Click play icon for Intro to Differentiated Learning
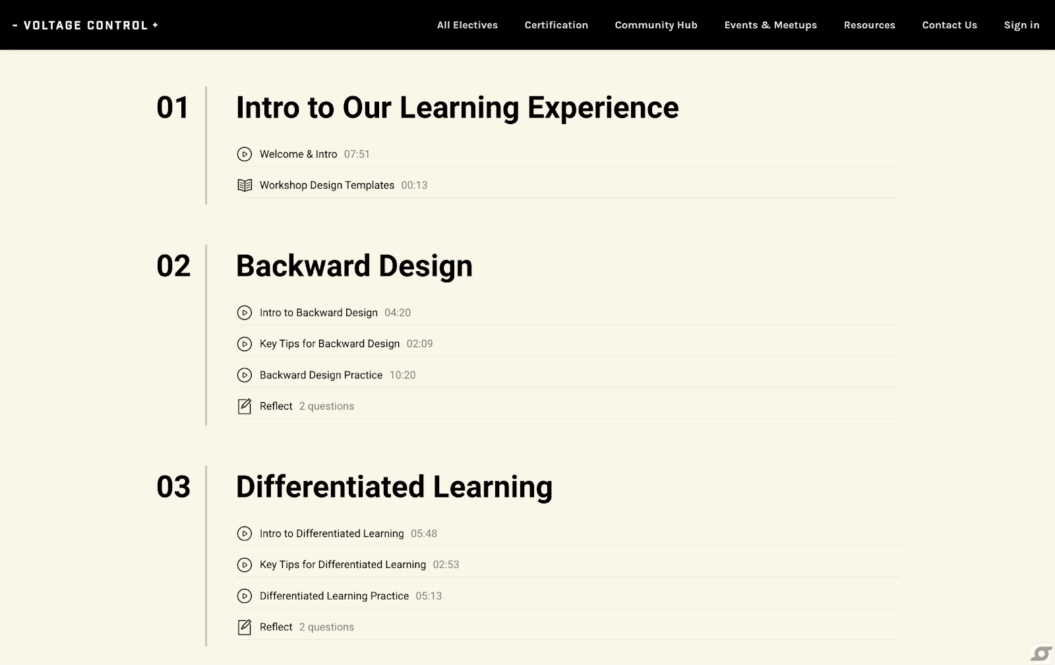 244,534
